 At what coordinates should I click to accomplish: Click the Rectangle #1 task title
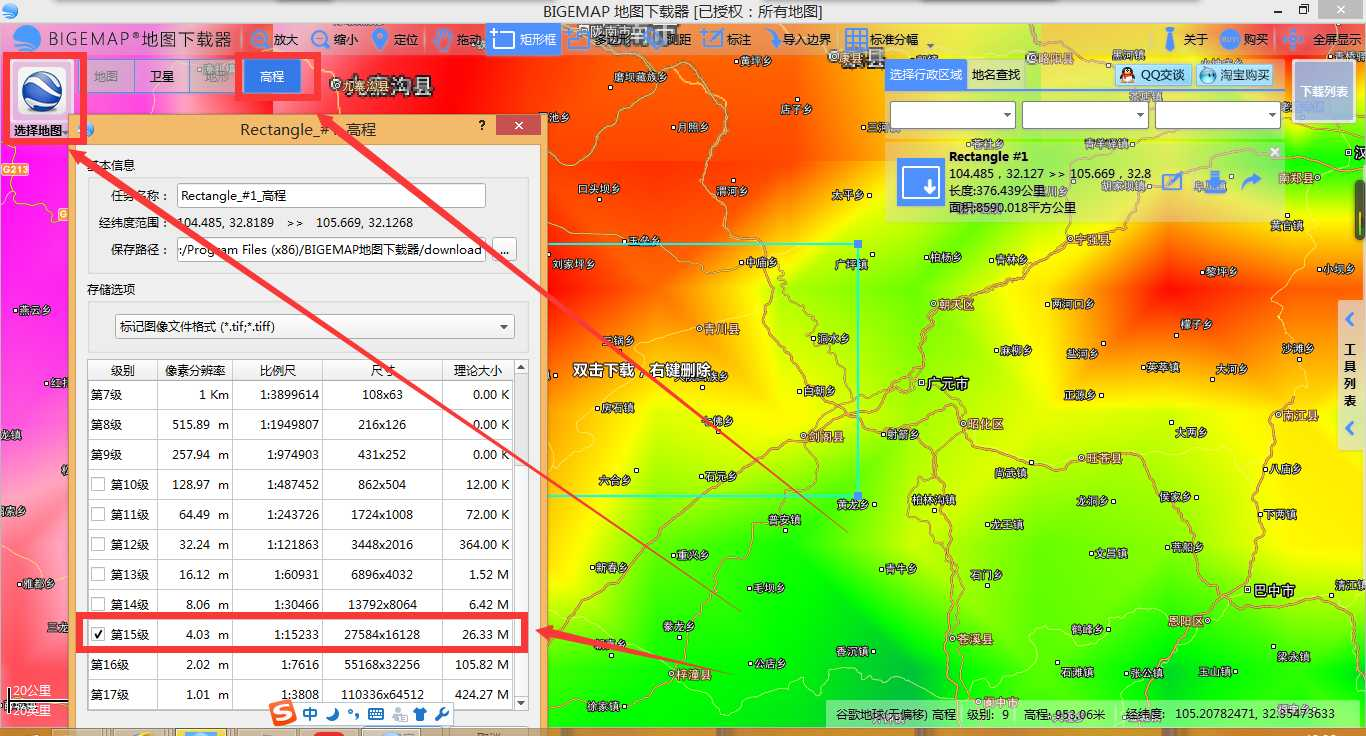[989, 157]
